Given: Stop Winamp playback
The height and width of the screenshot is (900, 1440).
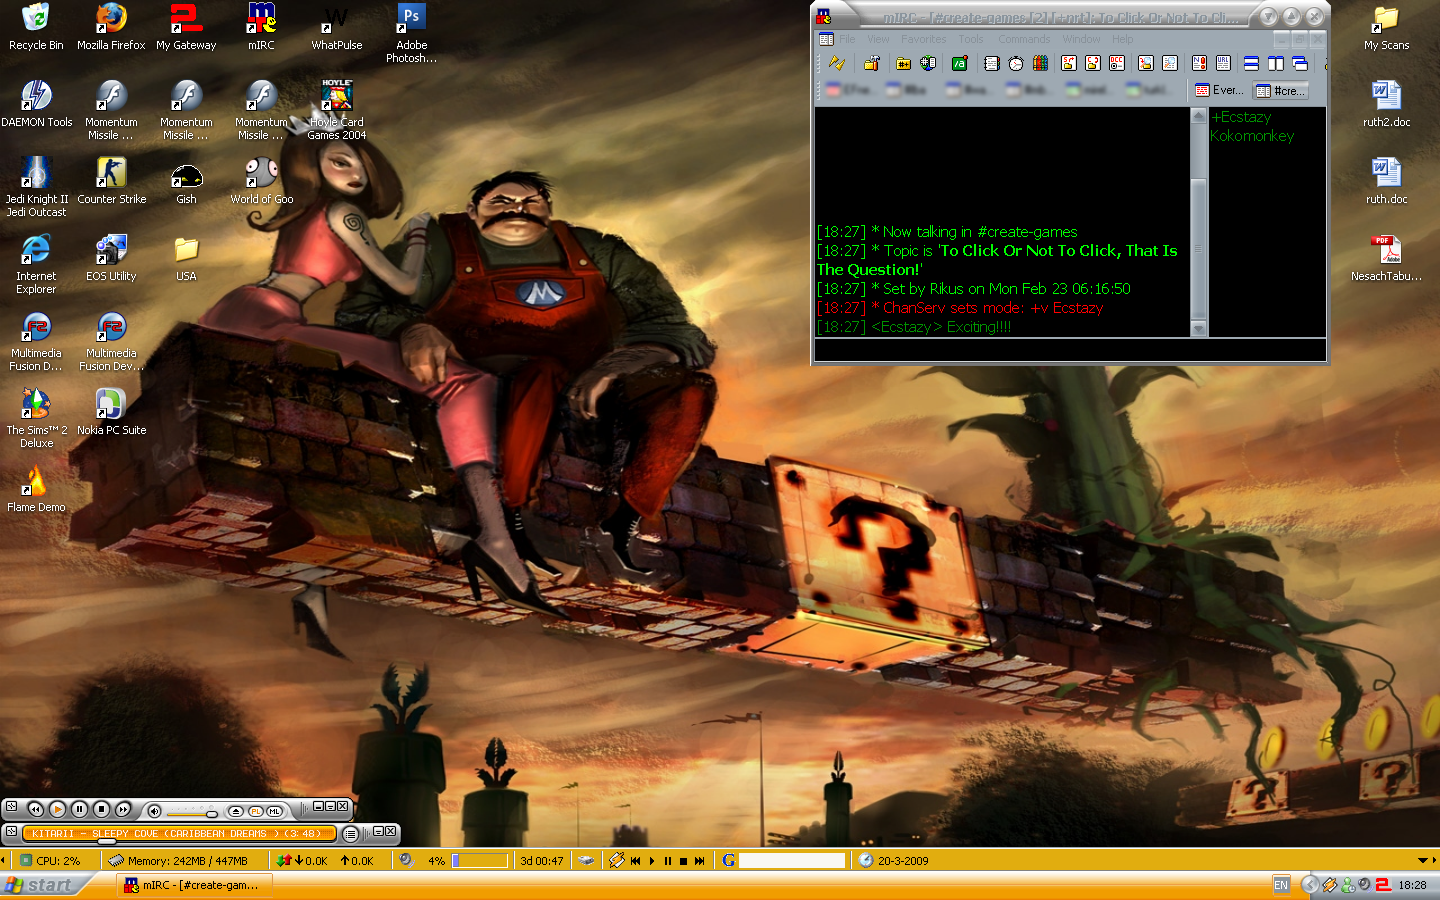Looking at the screenshot, I should pos(101,809).
